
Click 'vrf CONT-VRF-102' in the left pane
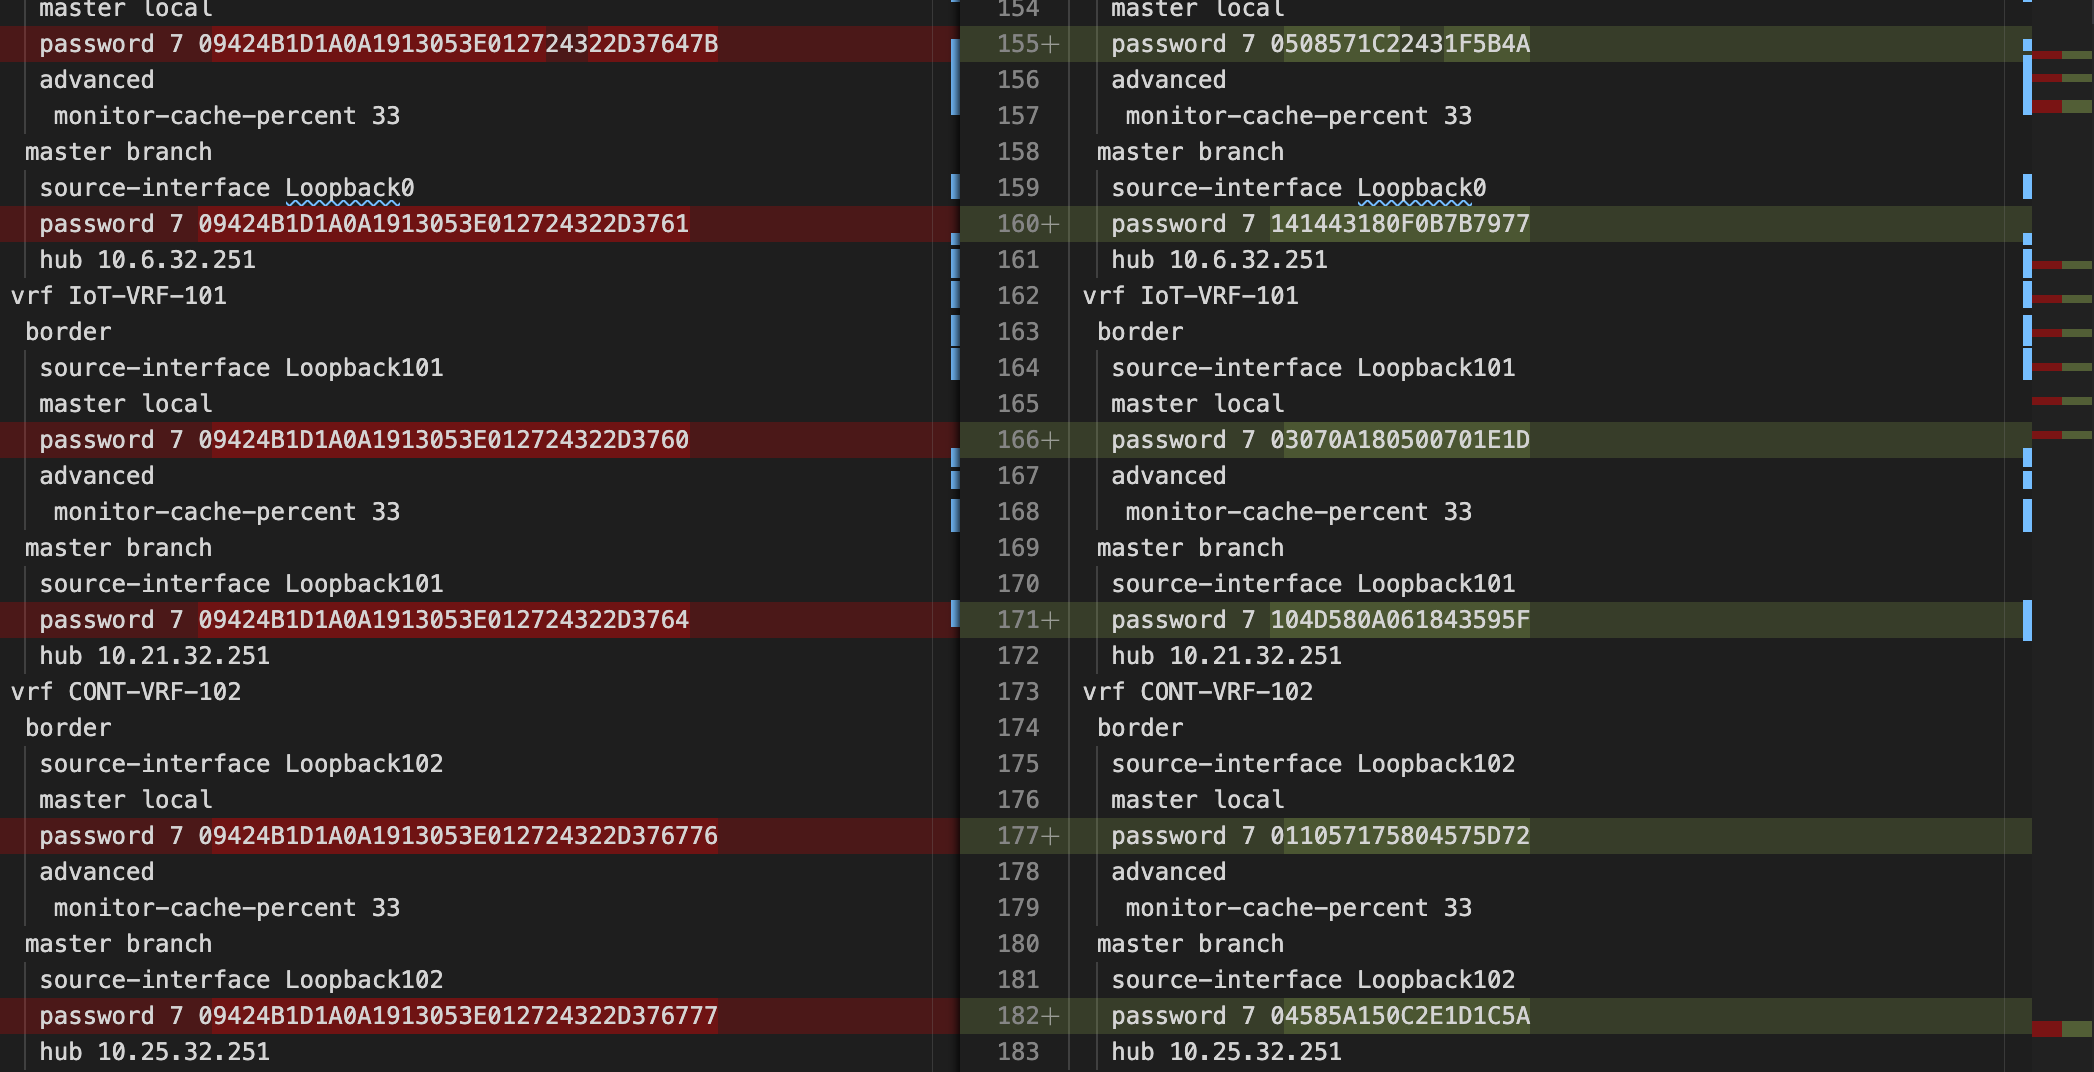tap(126, 692)
